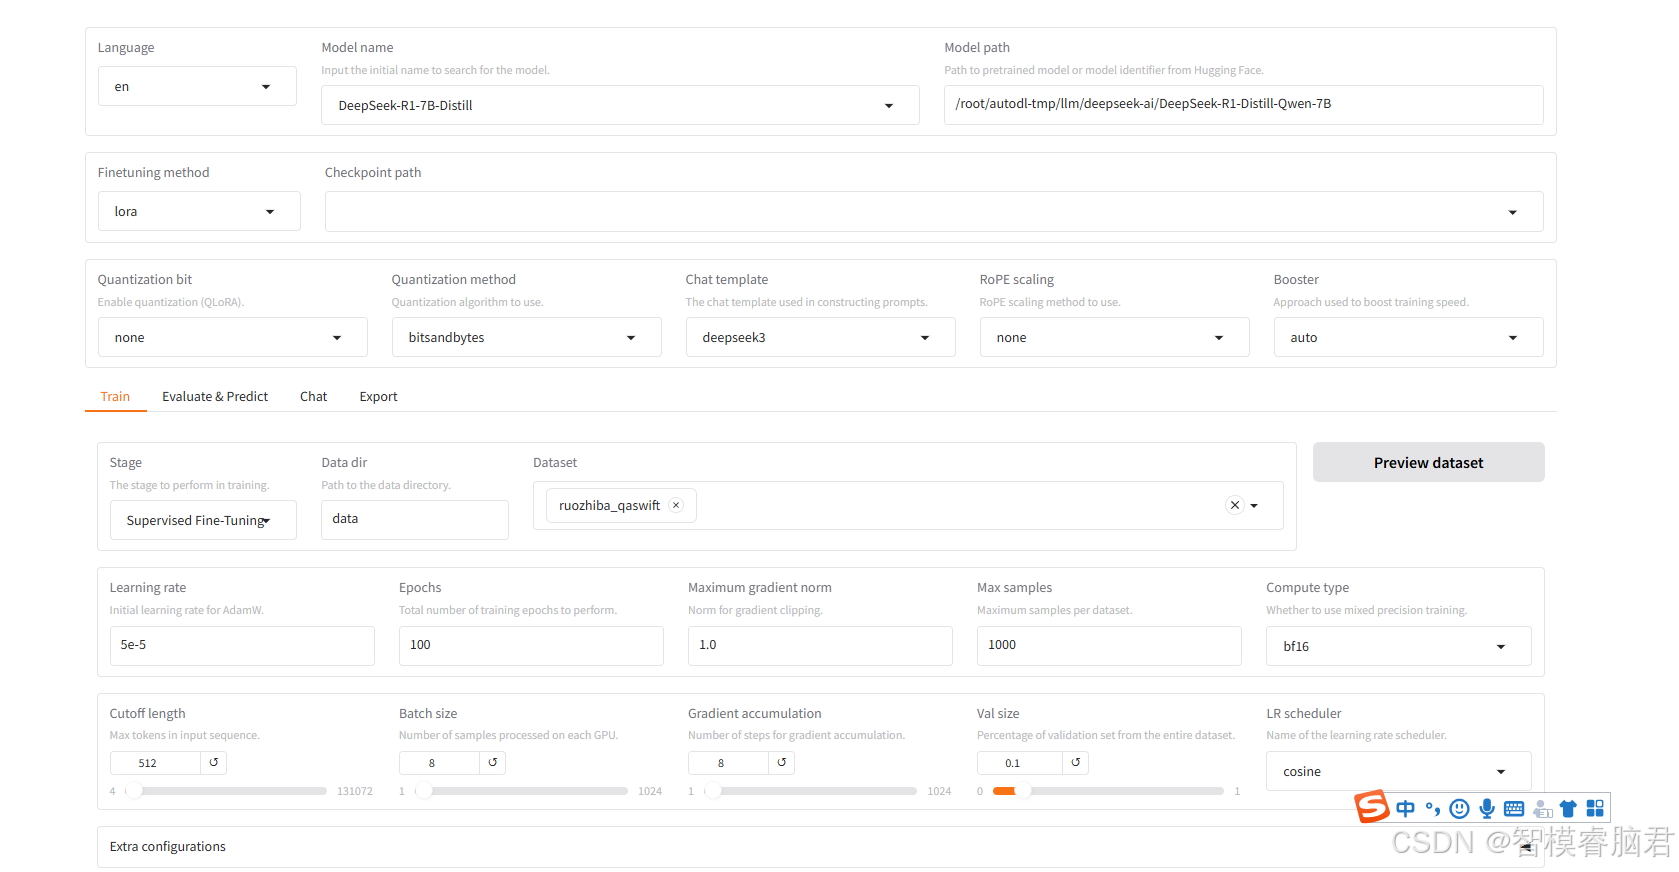Click the Gradient accumulation number box
This screenshot has height=872, width=1679.
point(729,763)
